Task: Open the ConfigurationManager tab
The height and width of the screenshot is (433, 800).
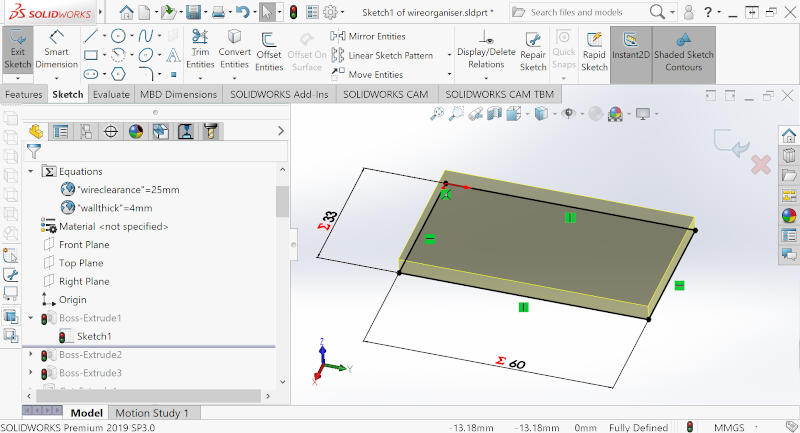Action: (x=86, y=132)
